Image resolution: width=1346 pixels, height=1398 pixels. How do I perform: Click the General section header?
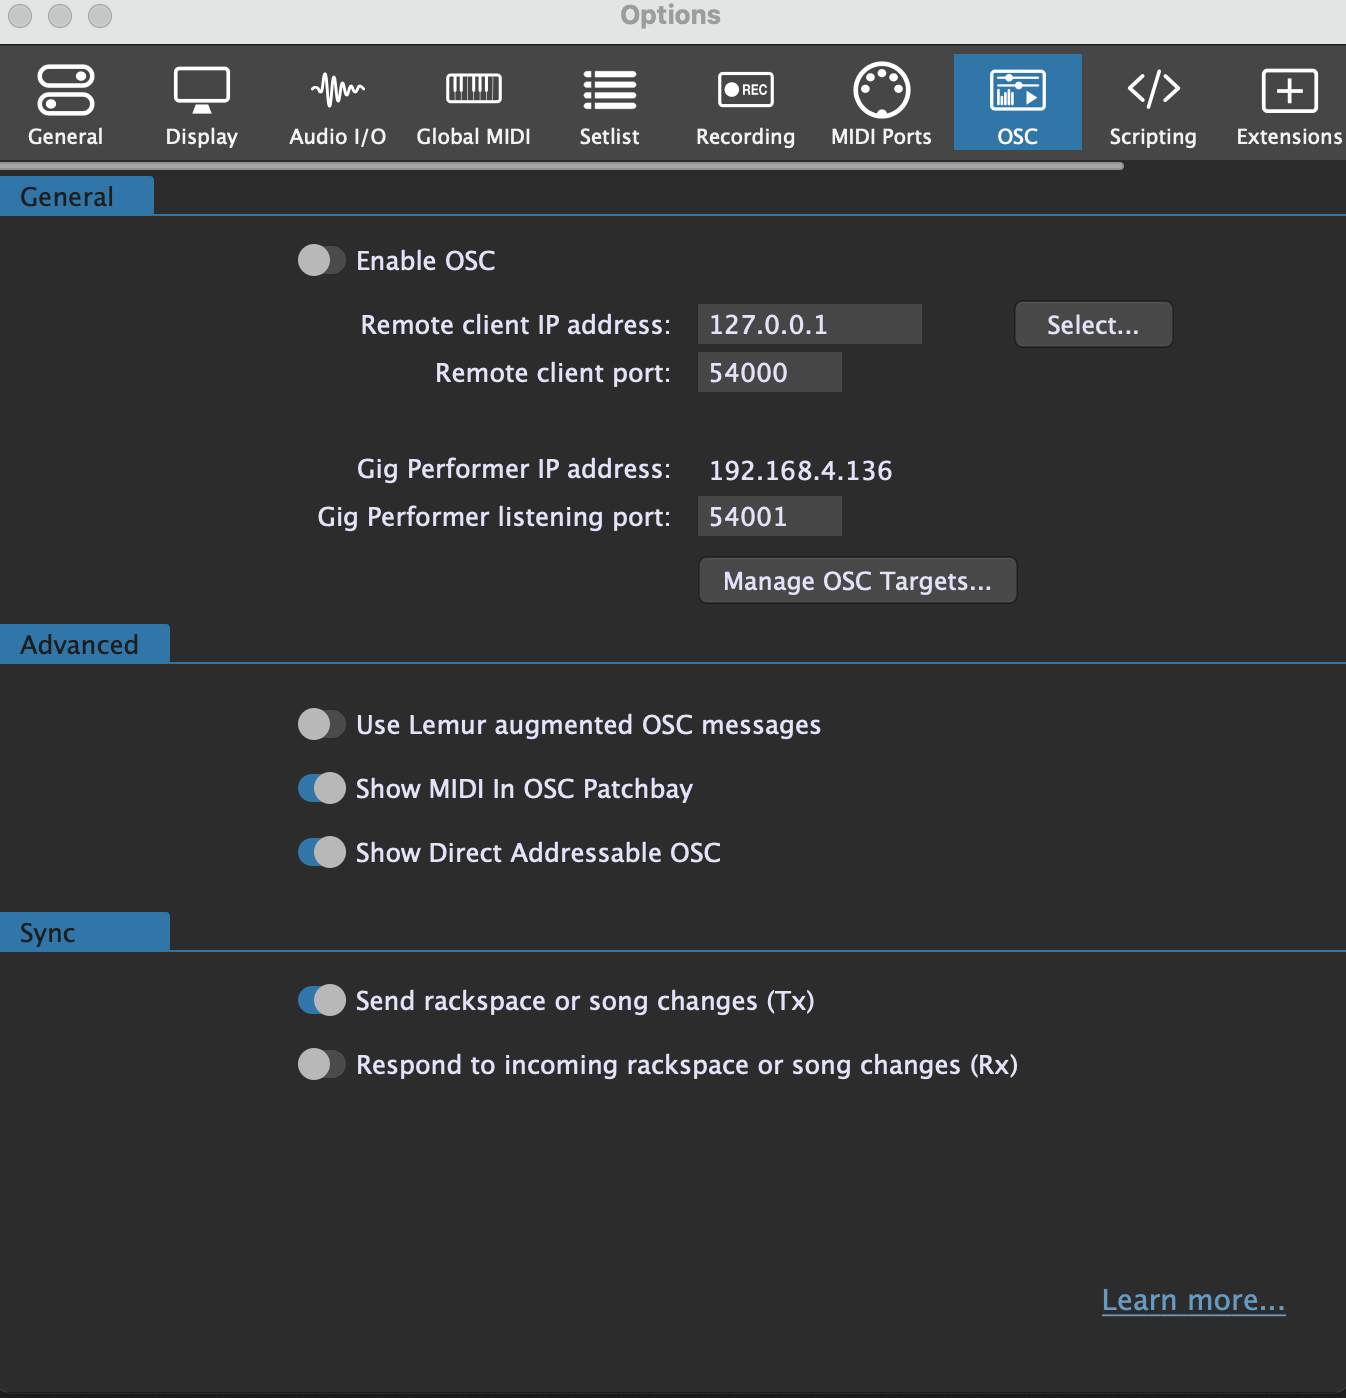77,196
